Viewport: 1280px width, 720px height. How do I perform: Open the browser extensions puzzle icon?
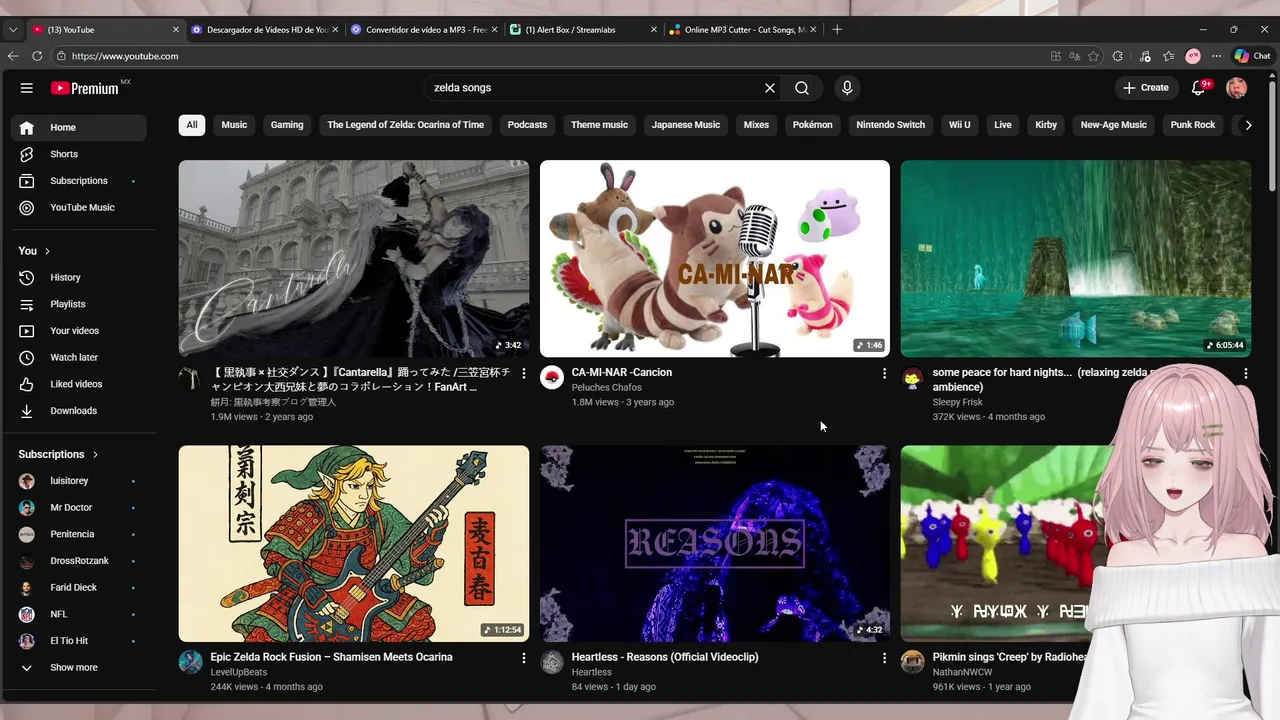(x=1118, y=56)
